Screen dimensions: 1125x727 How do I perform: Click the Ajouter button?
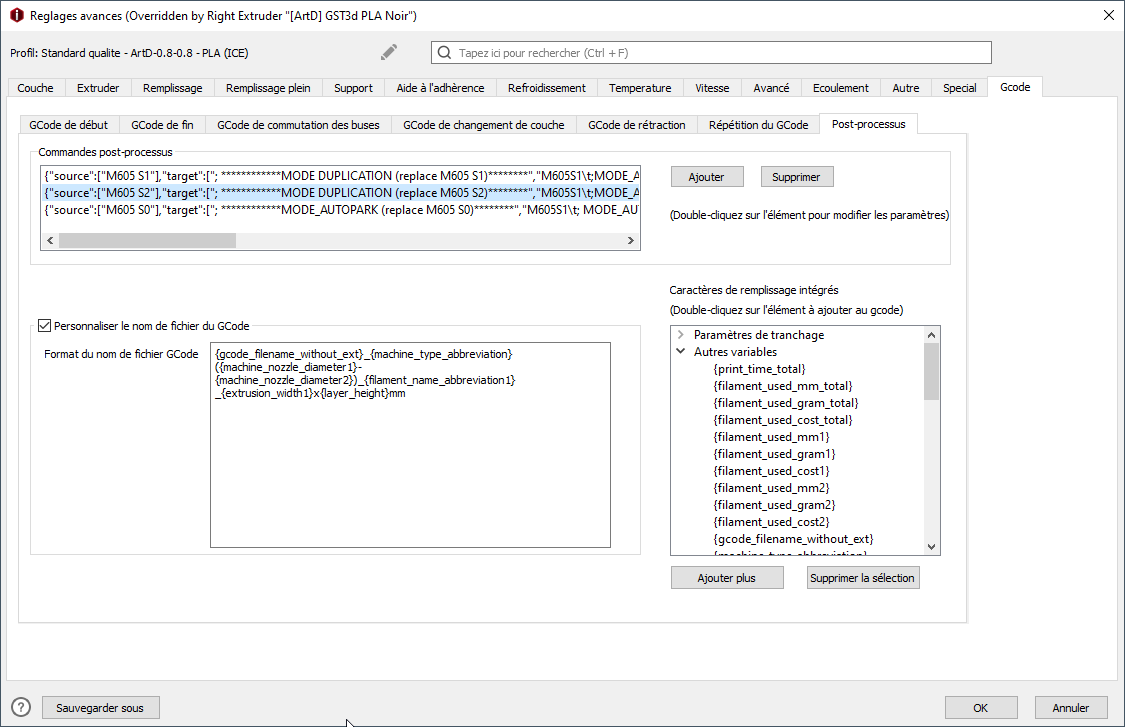pos(707,177)
